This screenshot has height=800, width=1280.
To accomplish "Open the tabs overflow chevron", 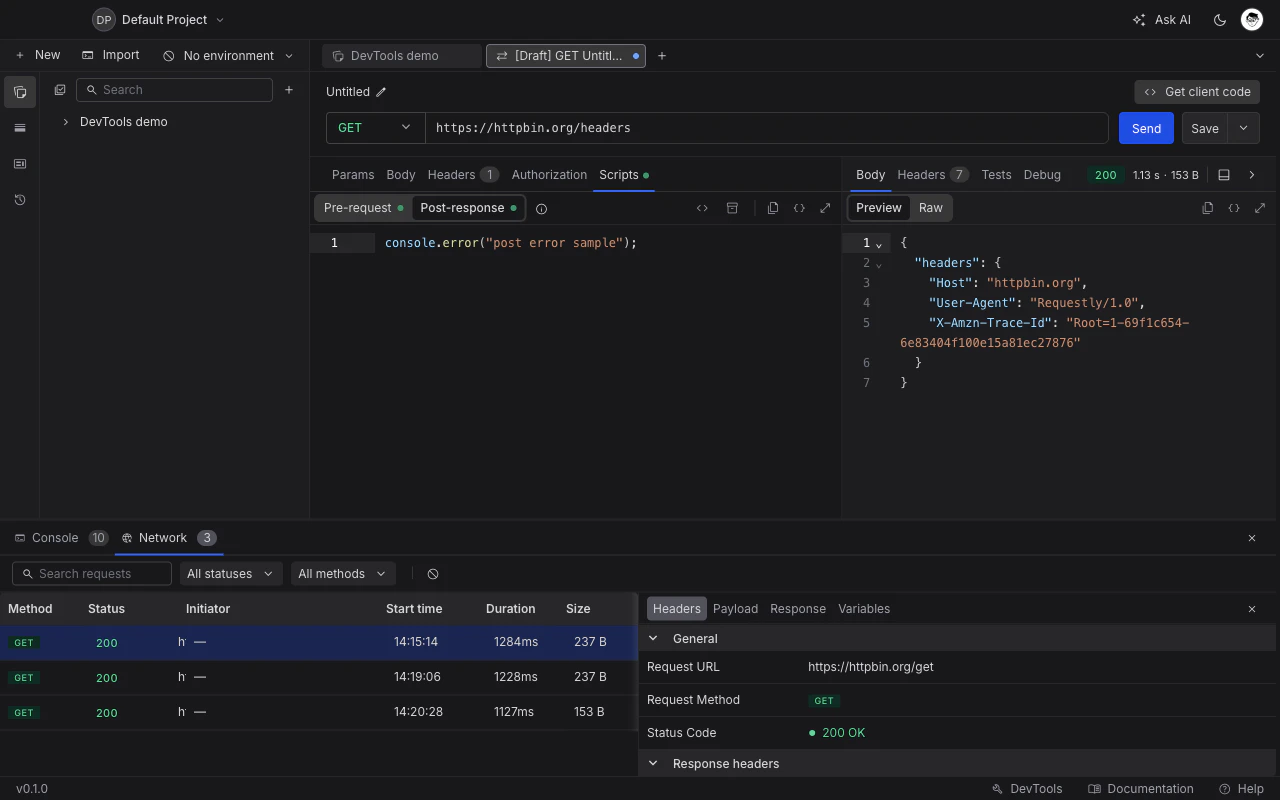I will pyautogui.click(x=1260, y=56).
